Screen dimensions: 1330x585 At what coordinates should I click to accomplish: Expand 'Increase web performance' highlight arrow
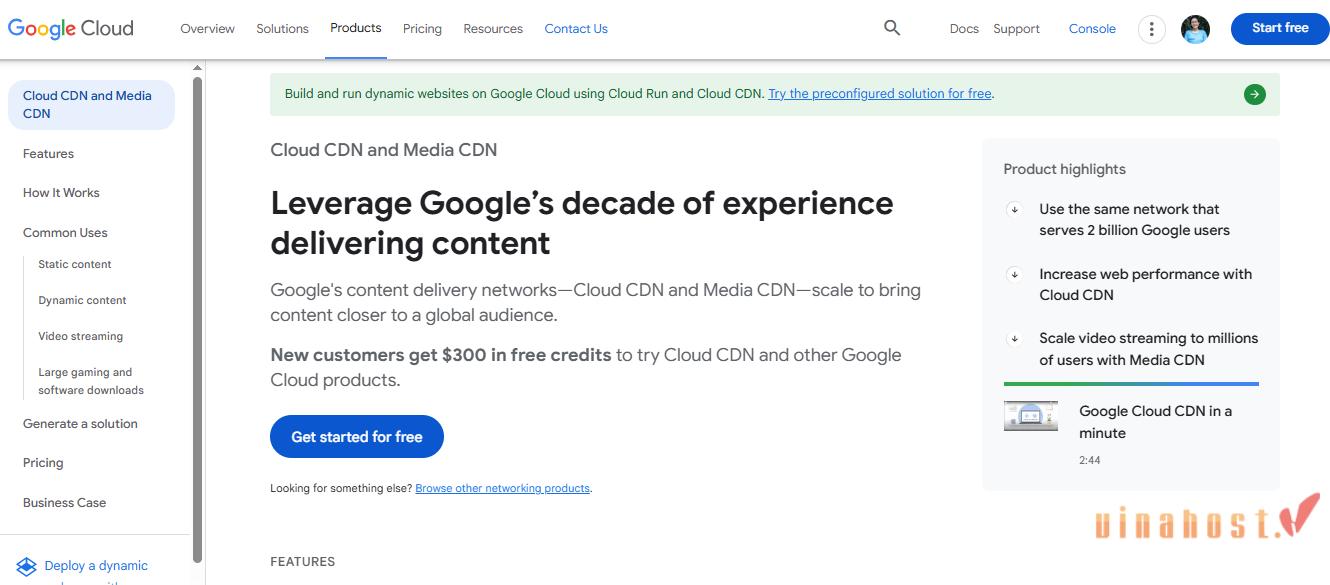pos(1013,274)
